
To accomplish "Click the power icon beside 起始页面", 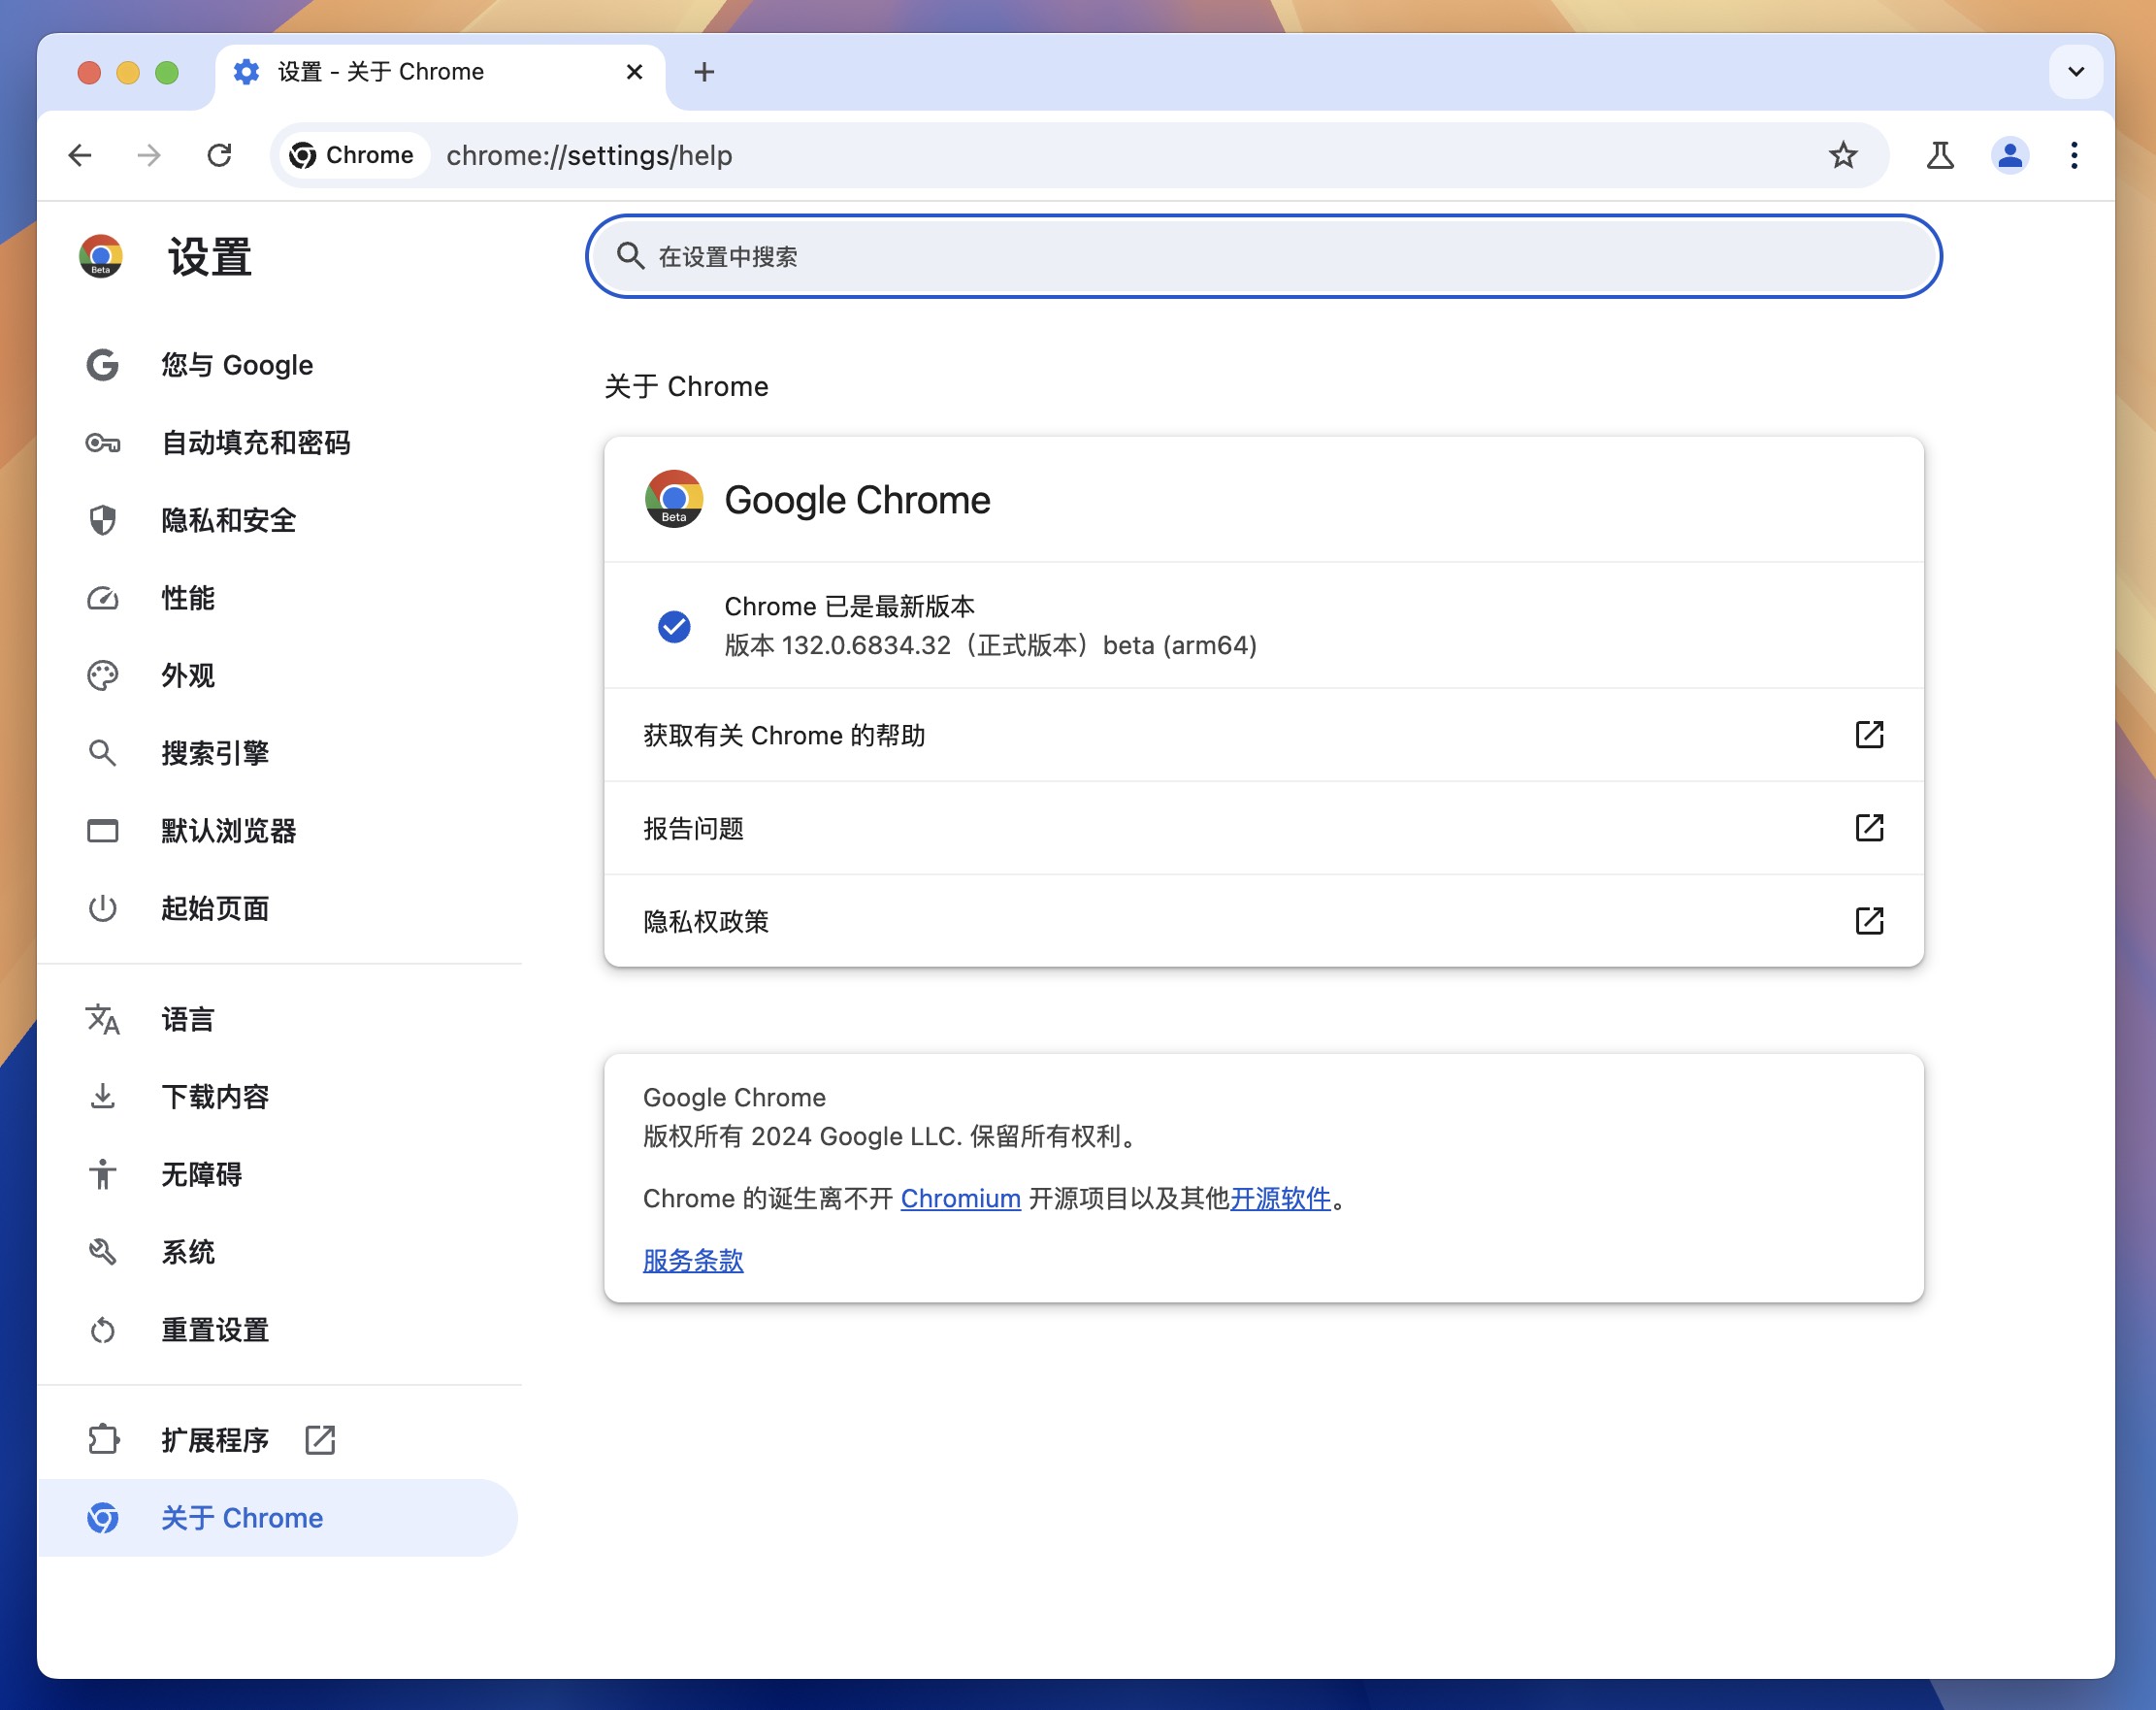I will 102,908.
